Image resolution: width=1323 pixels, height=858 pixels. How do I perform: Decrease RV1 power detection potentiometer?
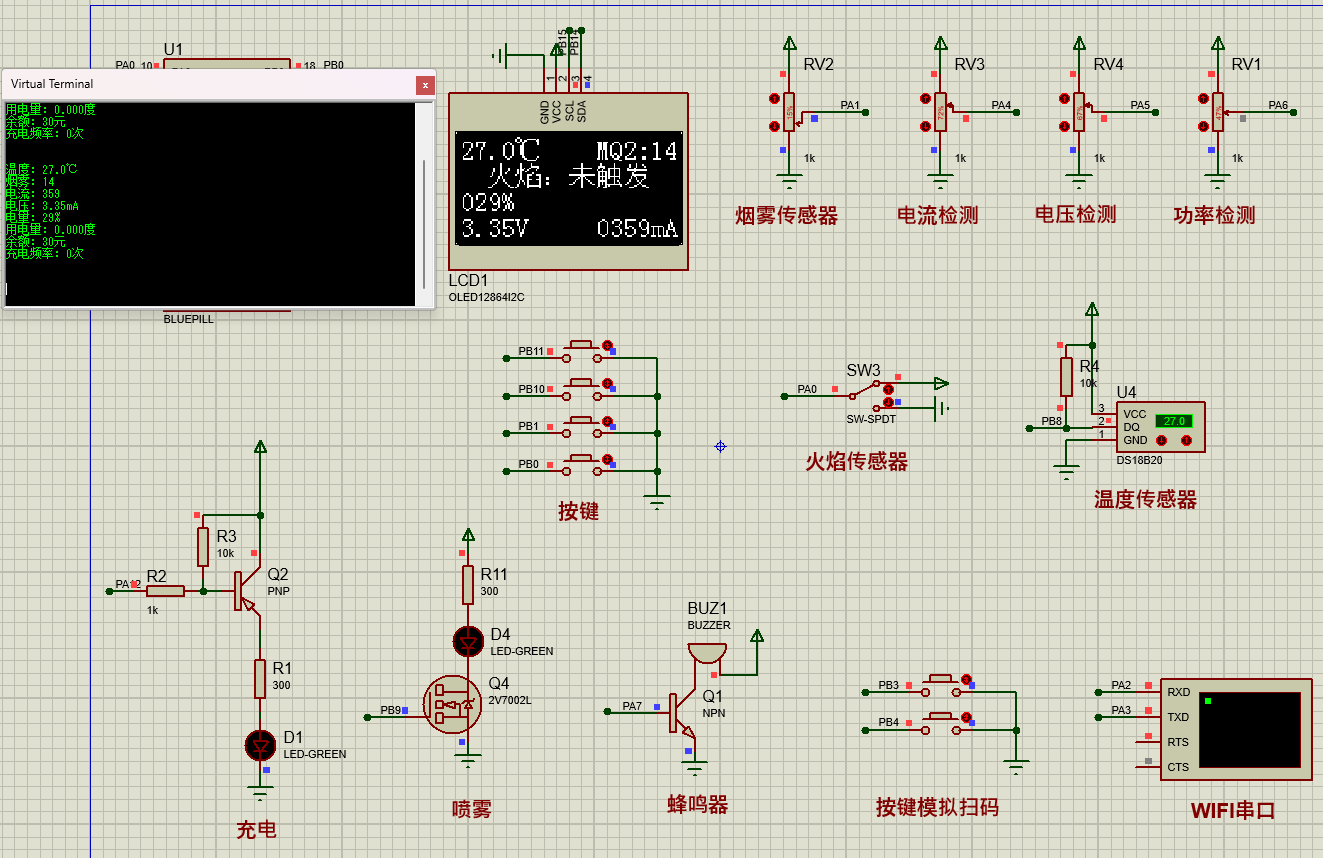point(1203,126)
